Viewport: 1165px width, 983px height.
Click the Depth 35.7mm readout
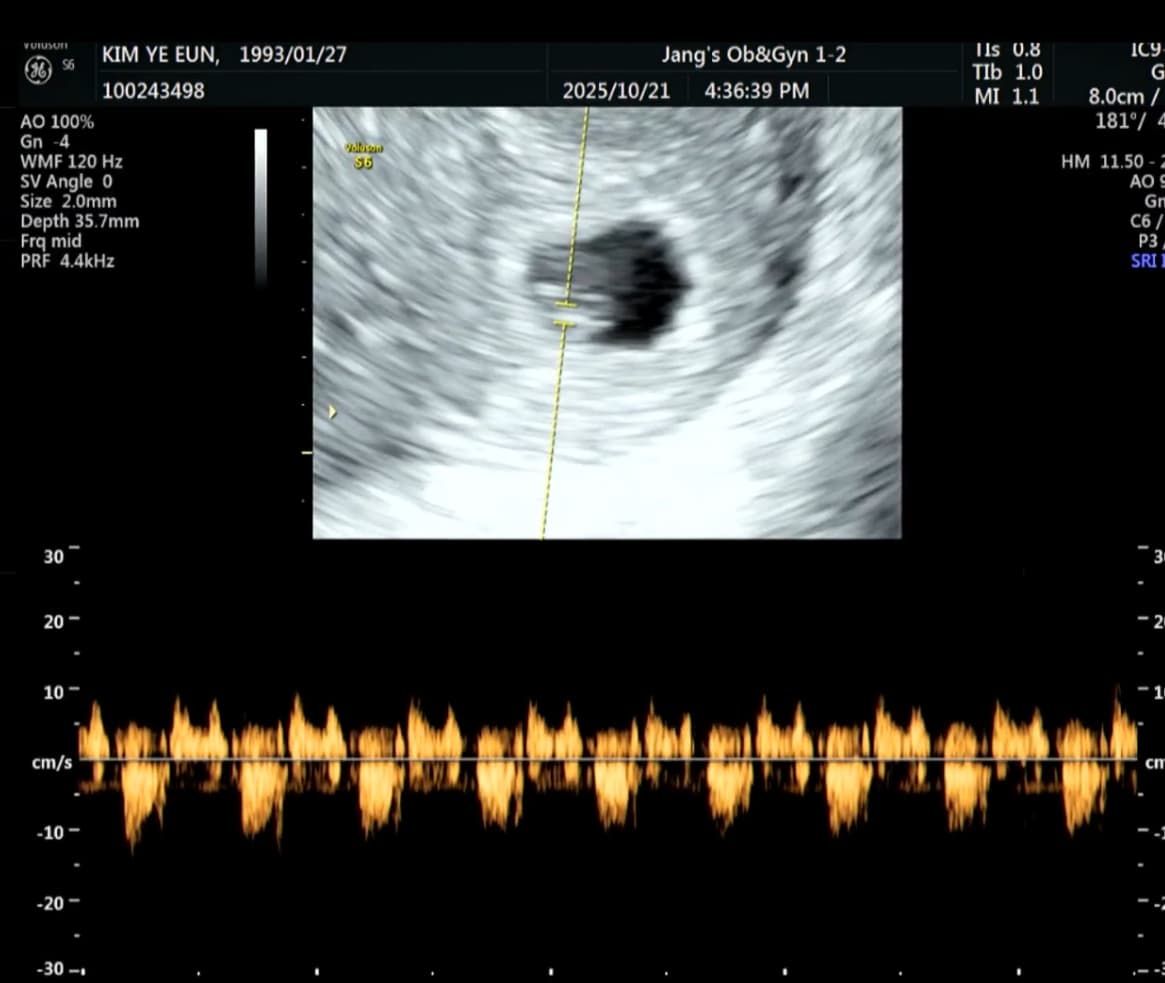click(79, 221)
